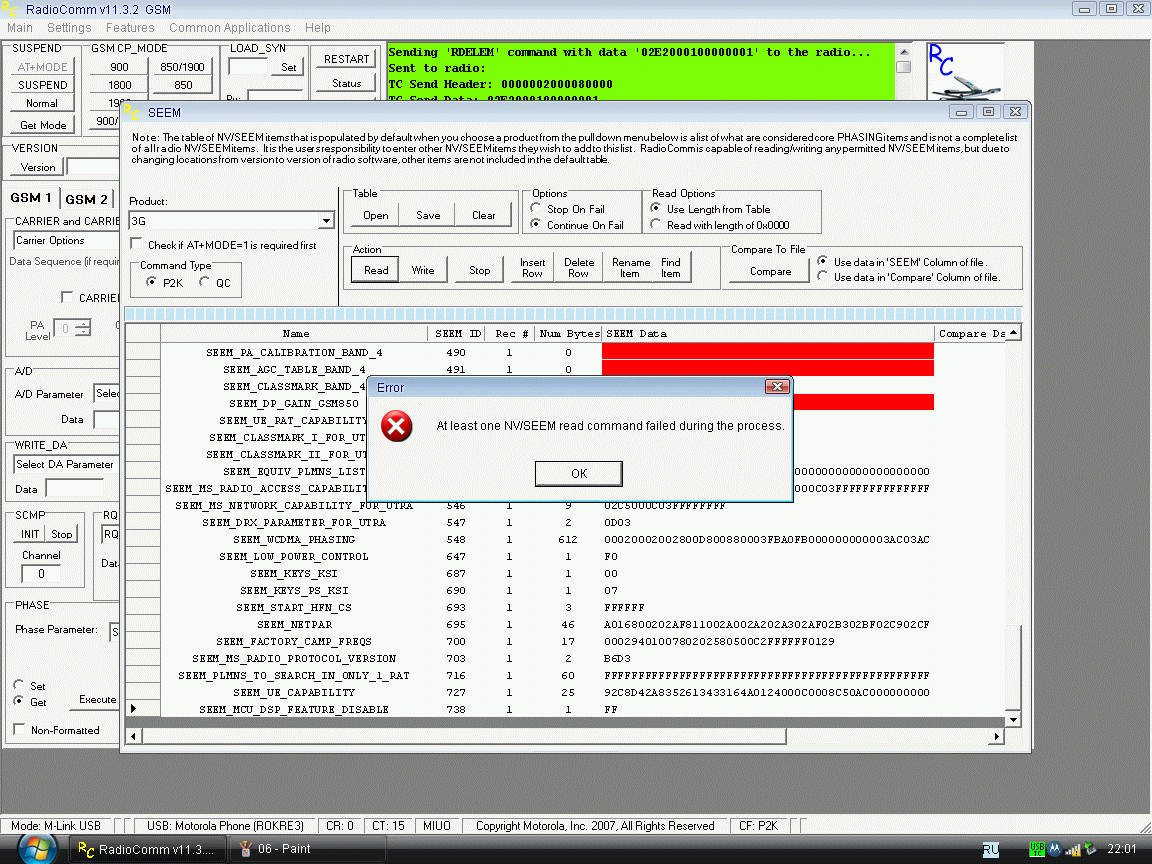1152x864 pixels.
Task: Select the Set radio button in PHASE
Action: (19, 685)
